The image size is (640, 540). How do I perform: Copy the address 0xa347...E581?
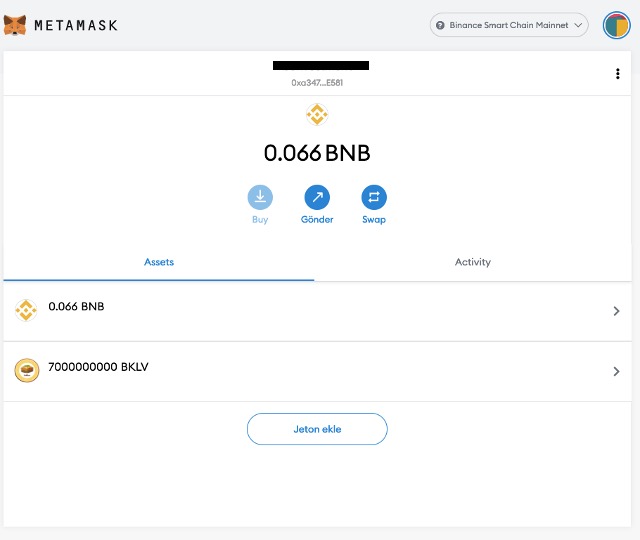click(317, 83)
